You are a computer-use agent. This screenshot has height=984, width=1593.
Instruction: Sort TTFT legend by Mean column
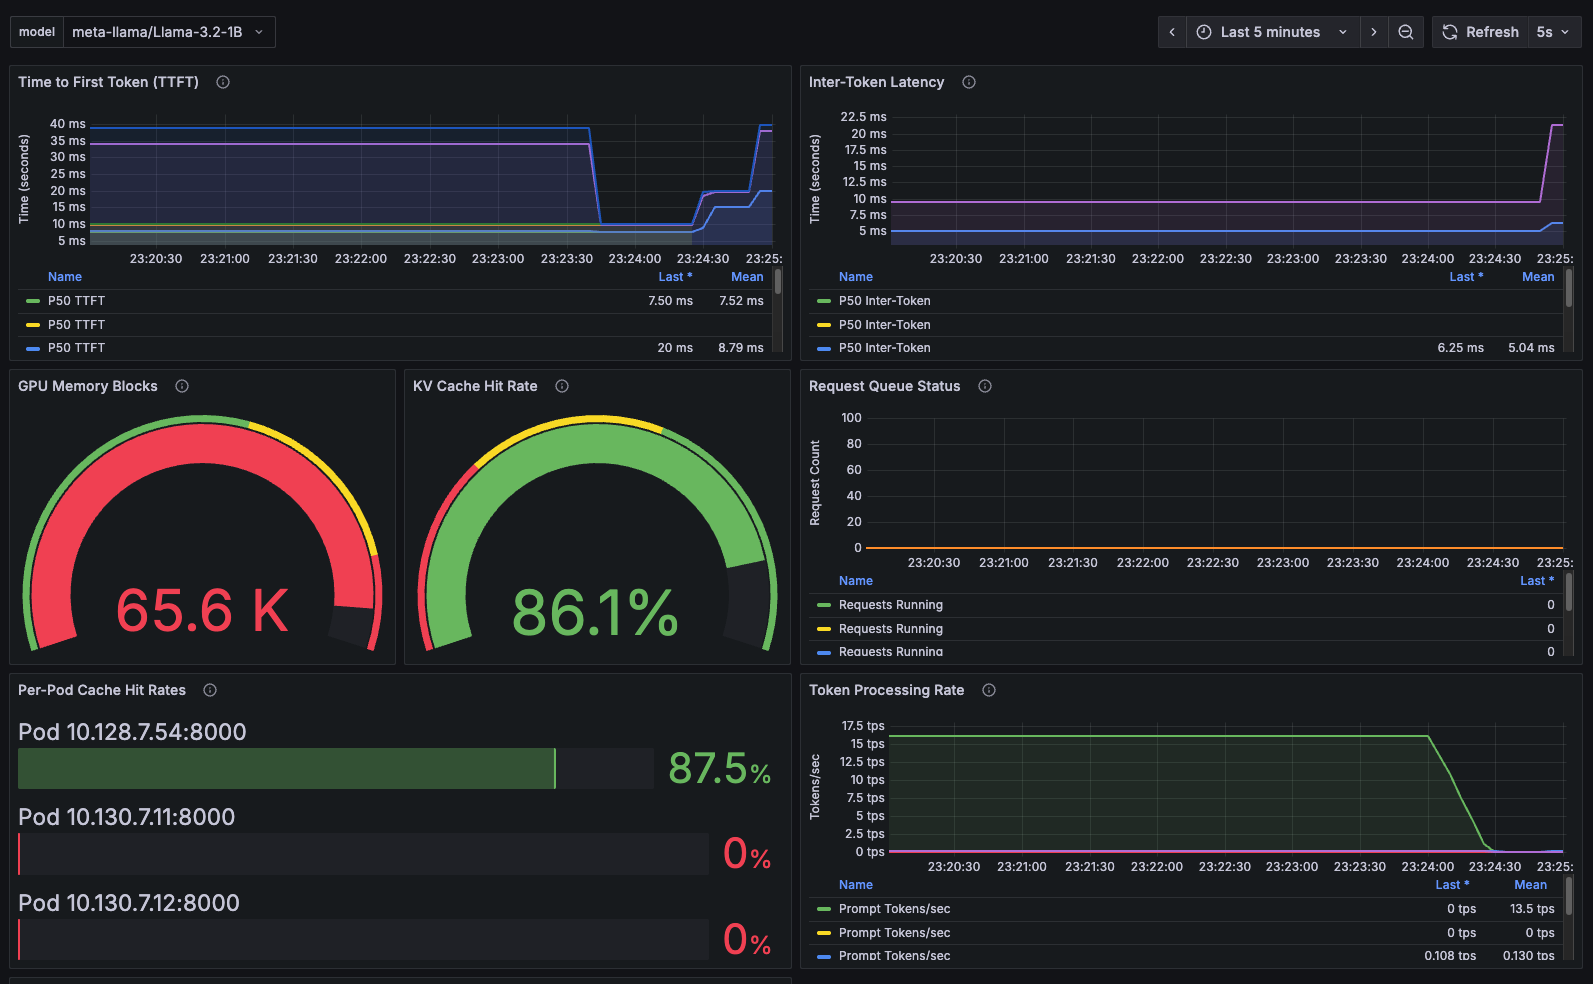click(x=747, y=277)
